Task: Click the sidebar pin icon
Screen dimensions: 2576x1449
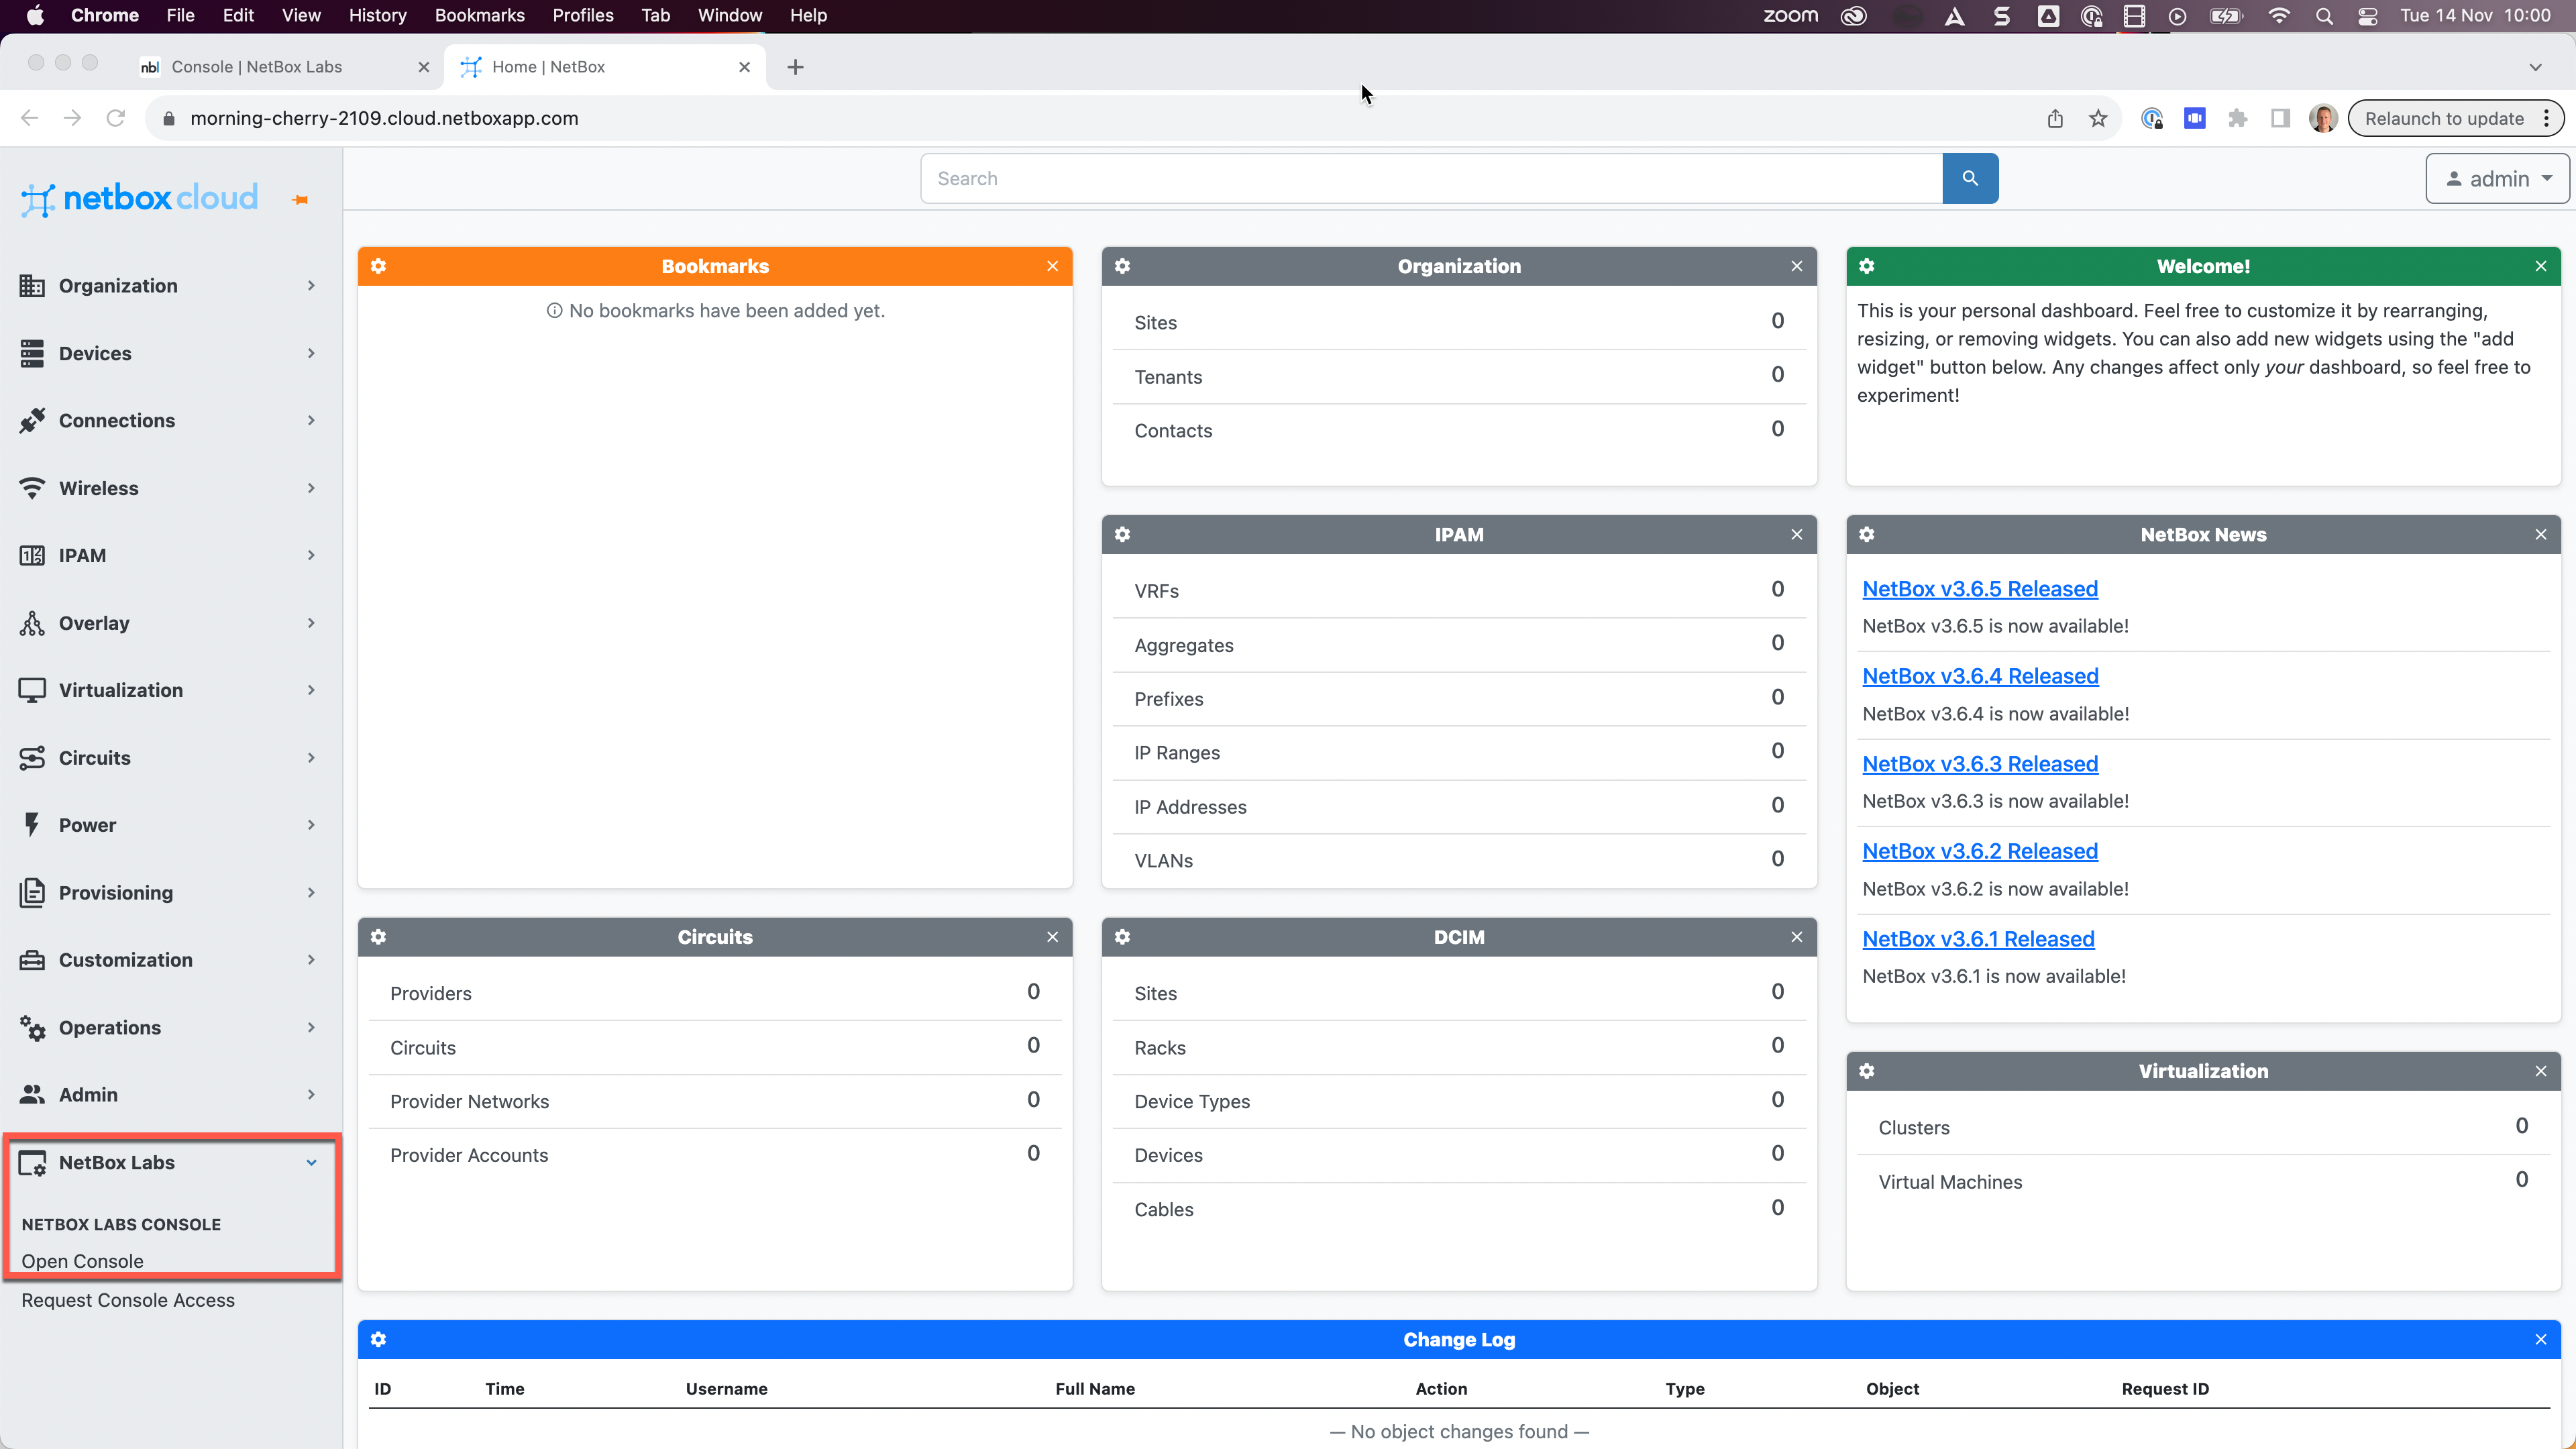Action: (300, 200)
